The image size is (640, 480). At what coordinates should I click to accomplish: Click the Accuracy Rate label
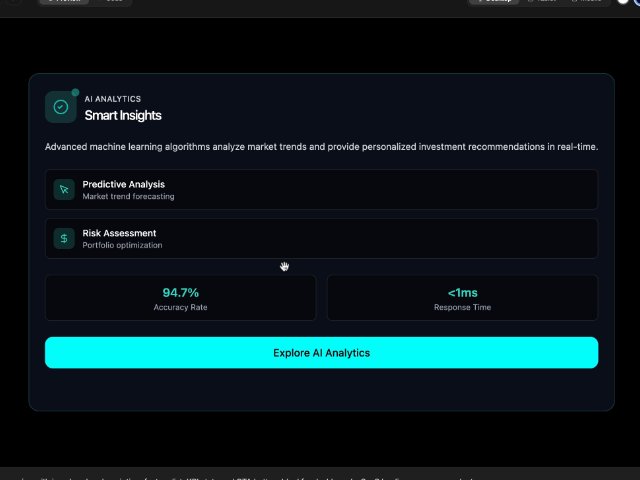[180, 307]
